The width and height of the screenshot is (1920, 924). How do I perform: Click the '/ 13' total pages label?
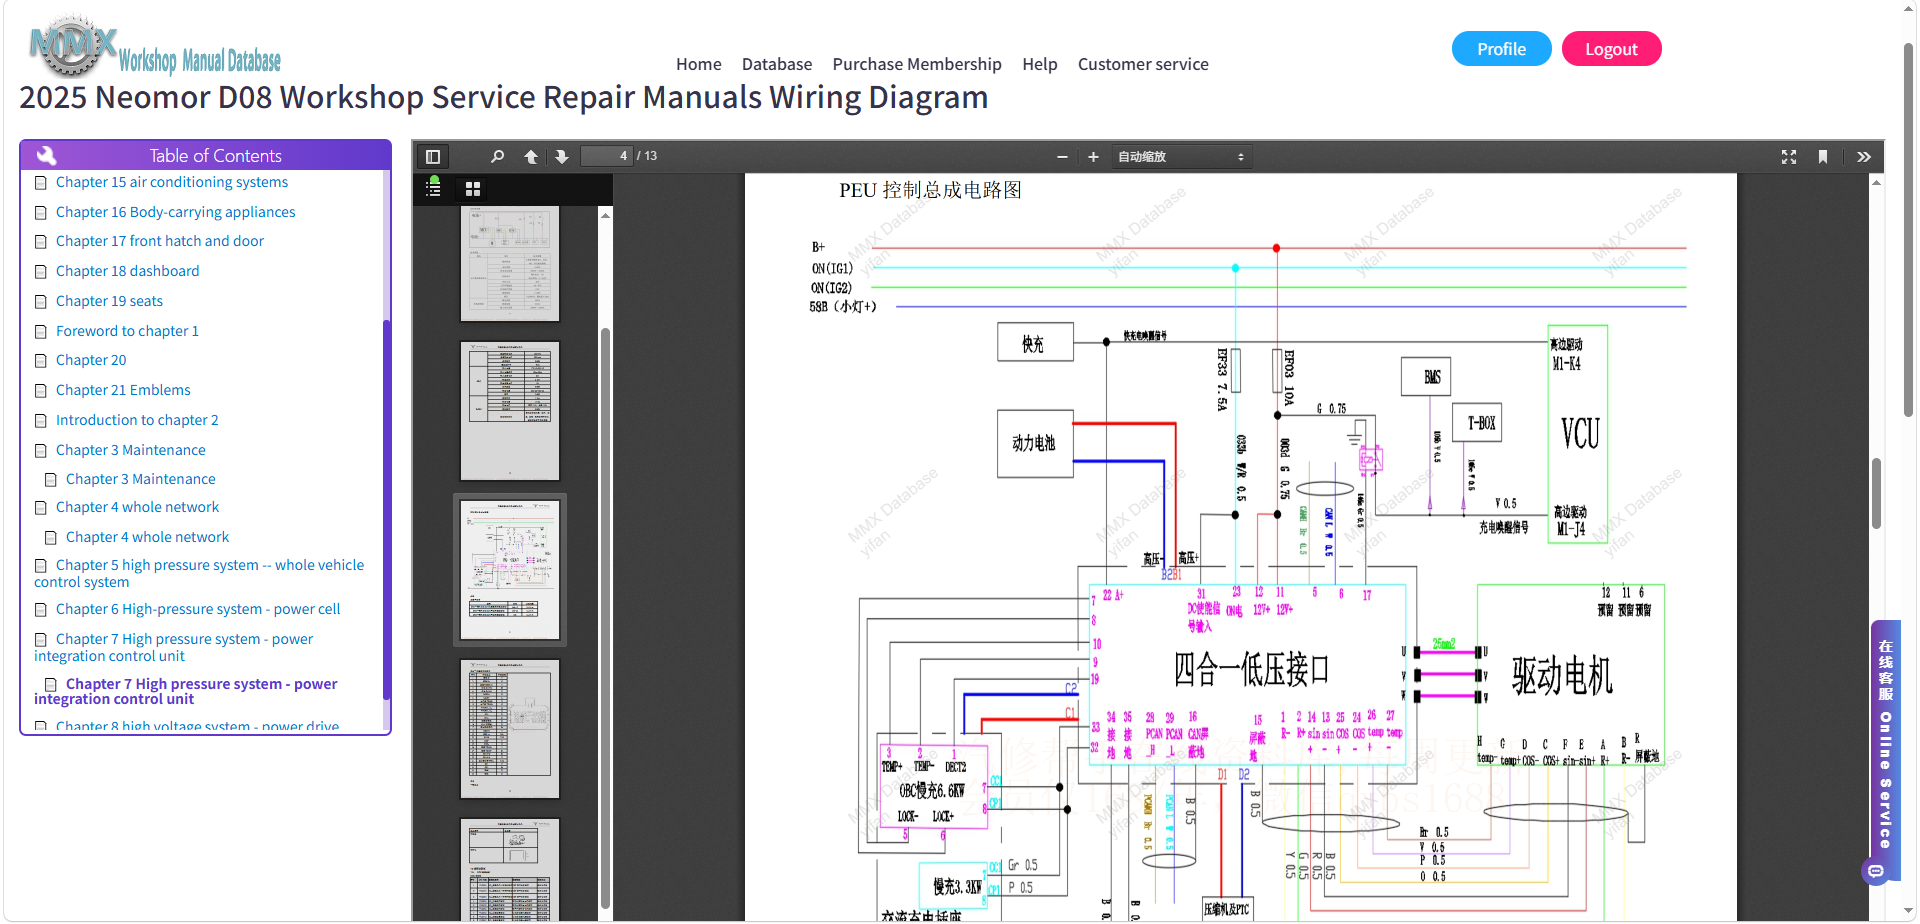click(x=647, y=156)
